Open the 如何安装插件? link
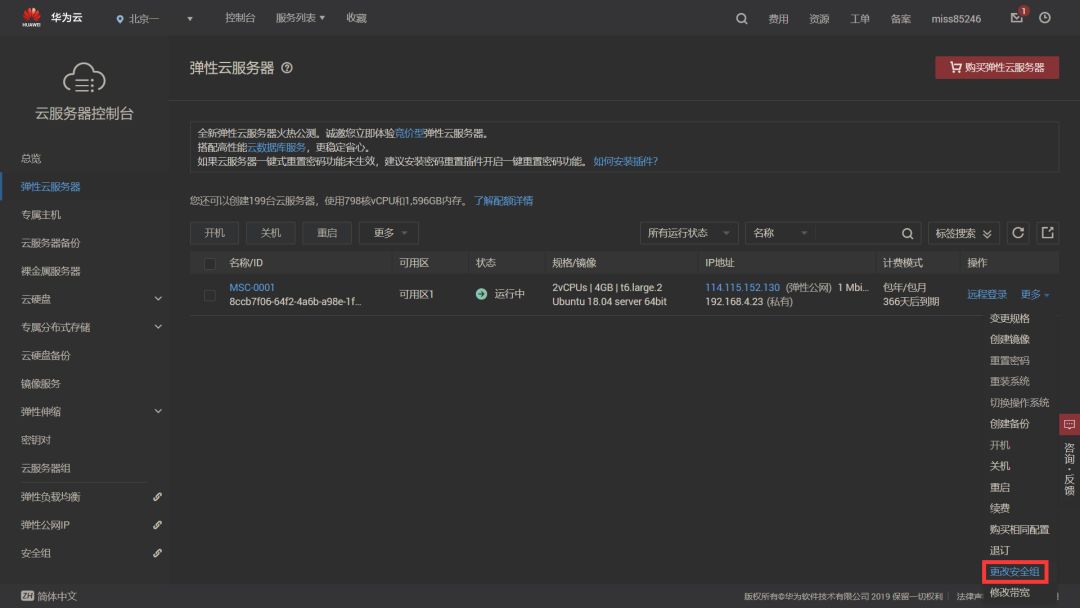The height and width of the screenshot is (608, 1080). 625,161
